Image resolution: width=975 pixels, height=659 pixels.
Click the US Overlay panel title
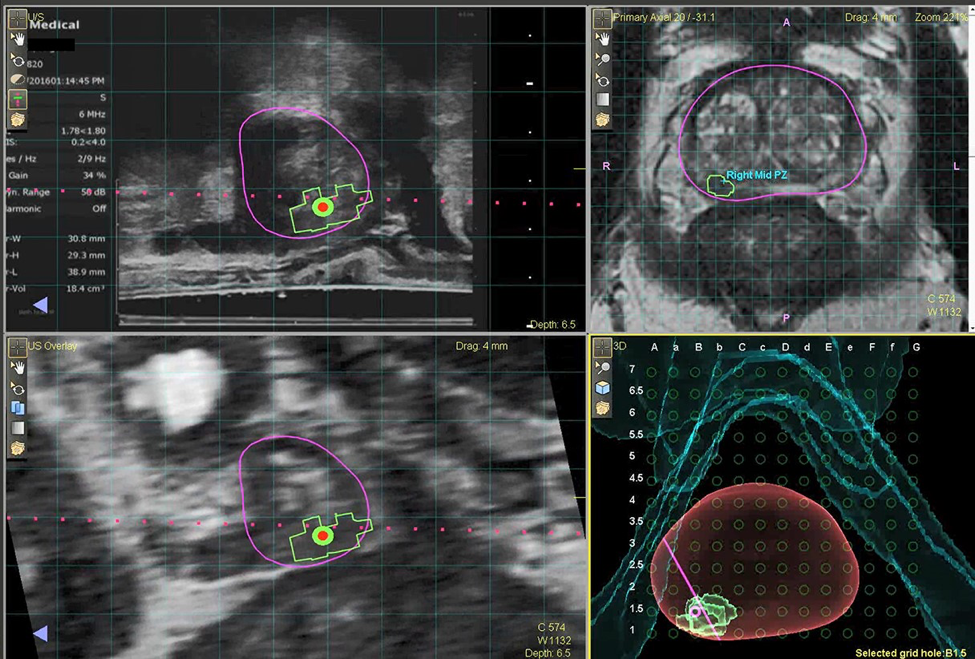pyautogui.click(x=52, y=346)
